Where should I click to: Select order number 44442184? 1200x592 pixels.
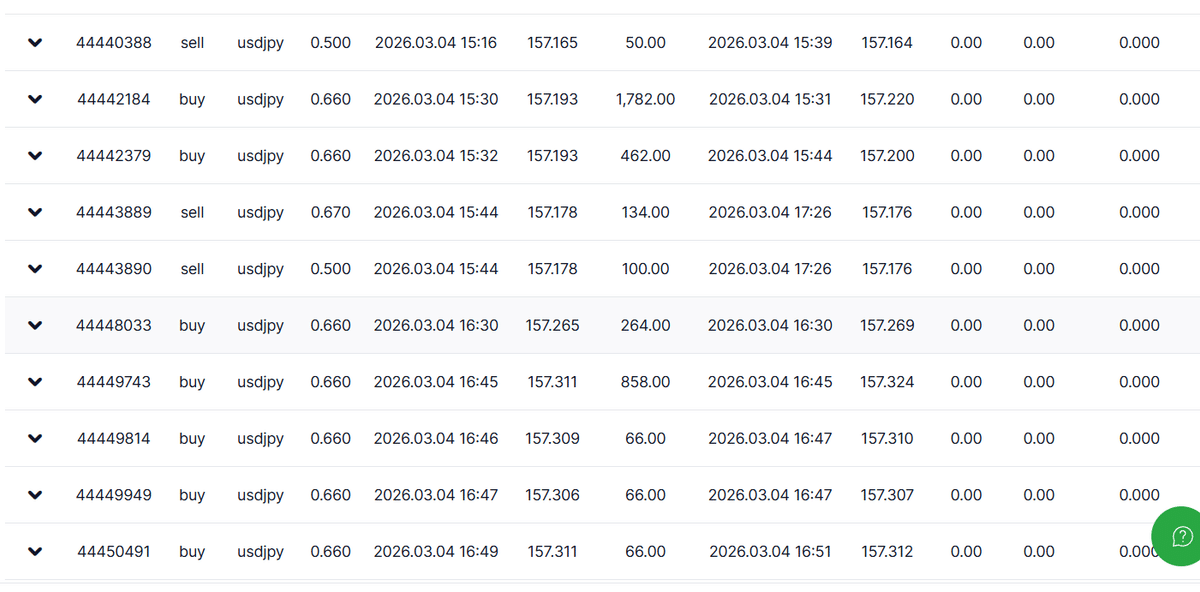[114, 99]
